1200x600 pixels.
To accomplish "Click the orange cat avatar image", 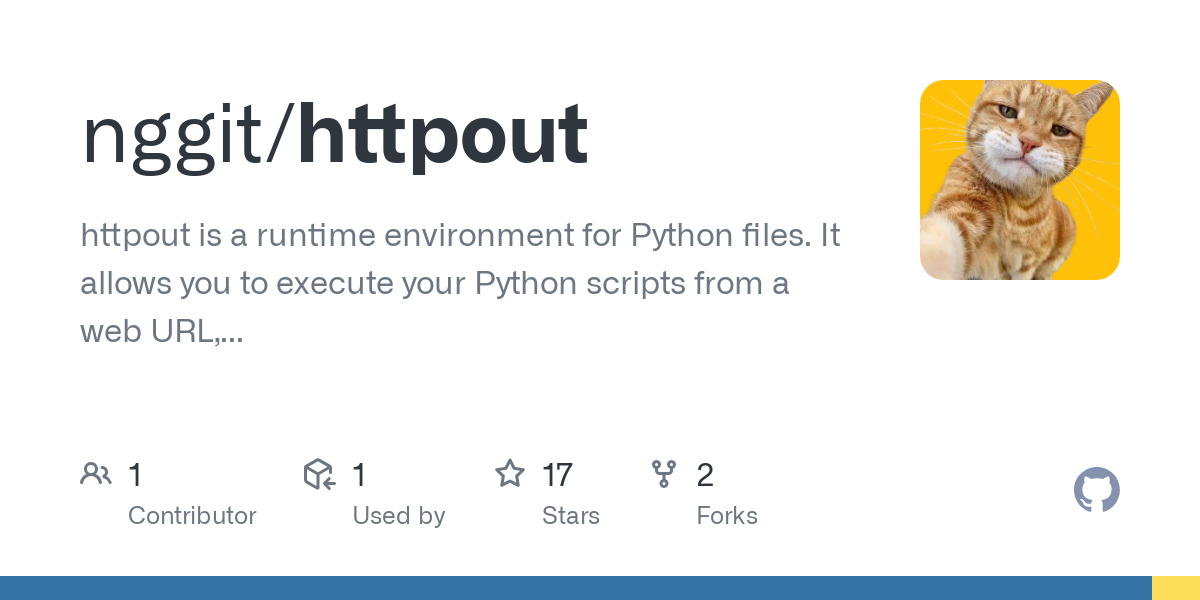I will pos(1020,180).
